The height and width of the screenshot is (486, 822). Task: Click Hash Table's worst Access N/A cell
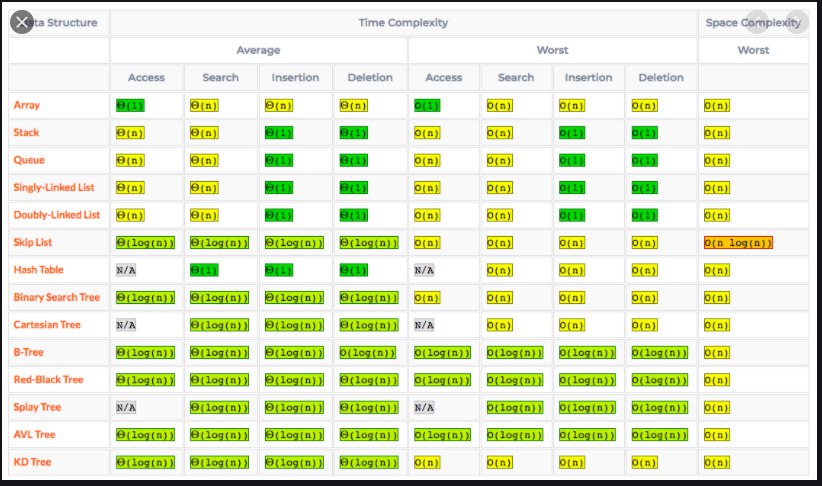tap(424, 270)
